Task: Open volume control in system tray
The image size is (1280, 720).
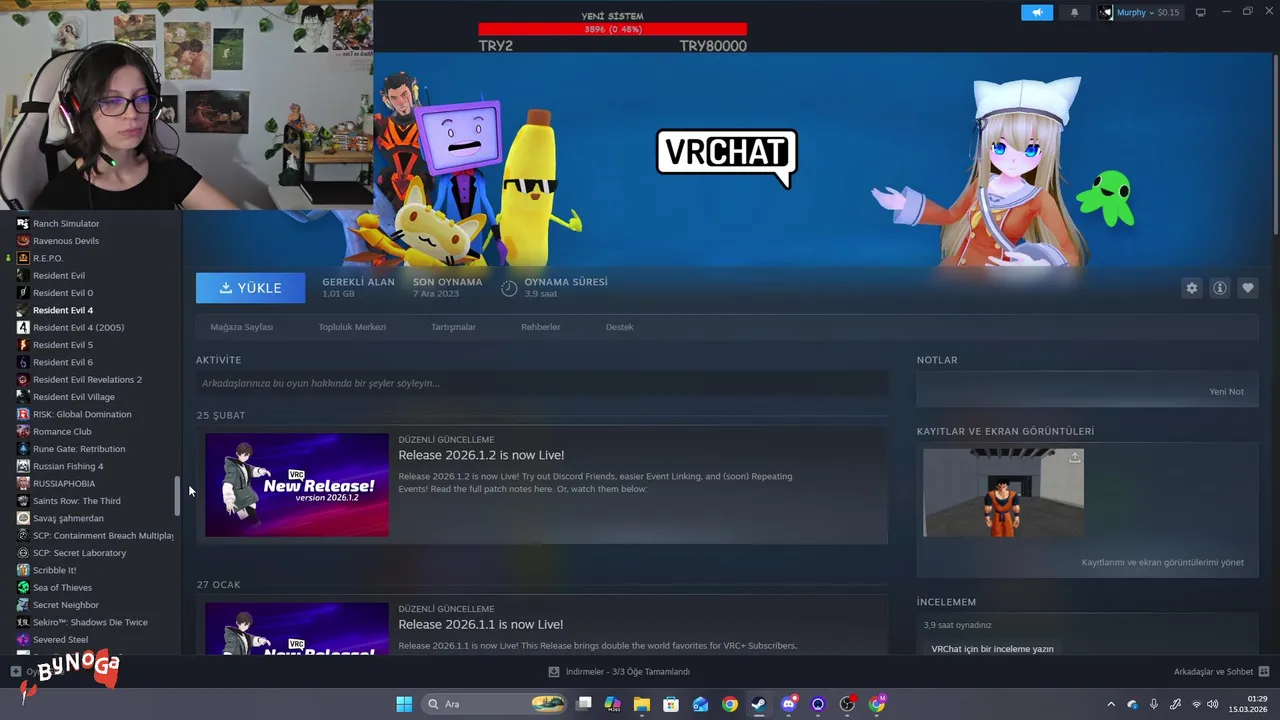Action: click(1212, 704)
